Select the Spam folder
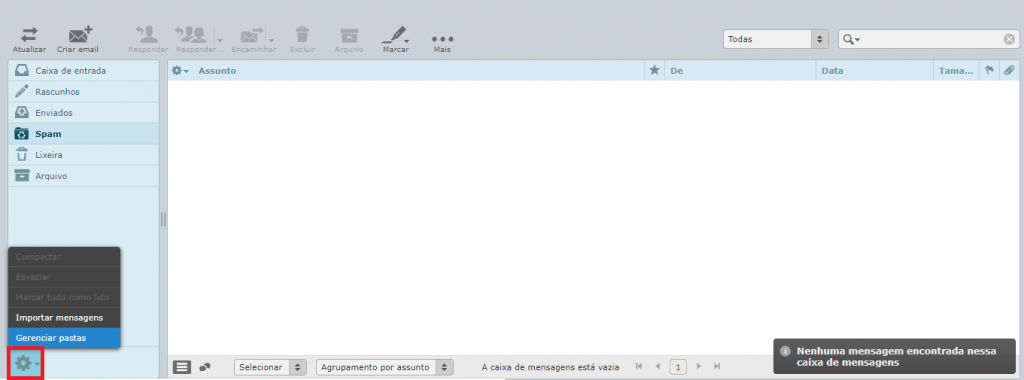Viewport: 1024px width, 380px height. pyautogui.click(x=84, y=134)
